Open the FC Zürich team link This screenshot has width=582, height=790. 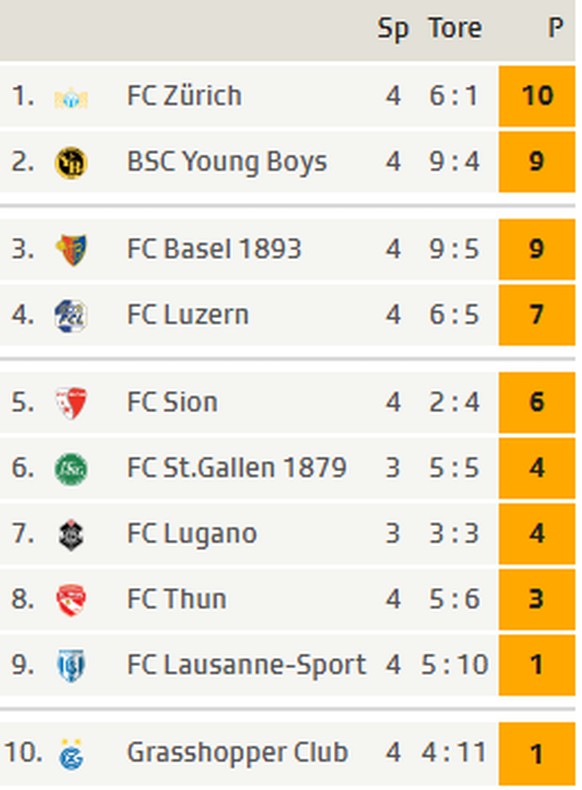pyautogui.click(x=184, y=96)
